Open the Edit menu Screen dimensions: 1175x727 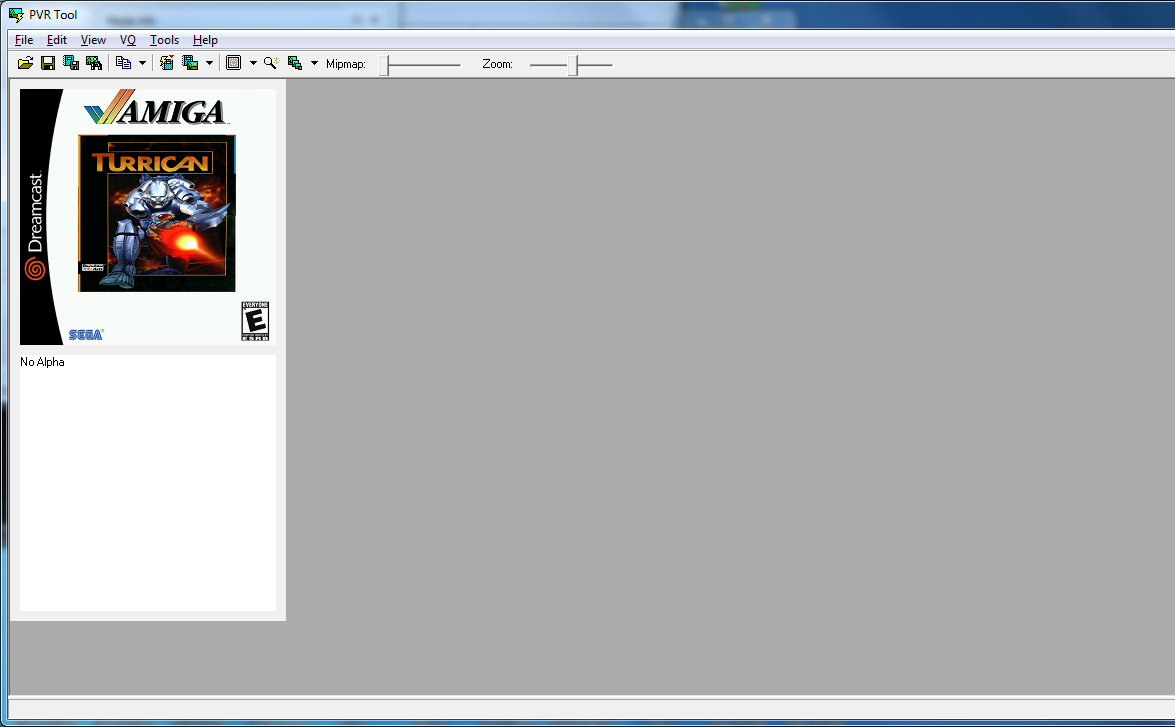57,40
